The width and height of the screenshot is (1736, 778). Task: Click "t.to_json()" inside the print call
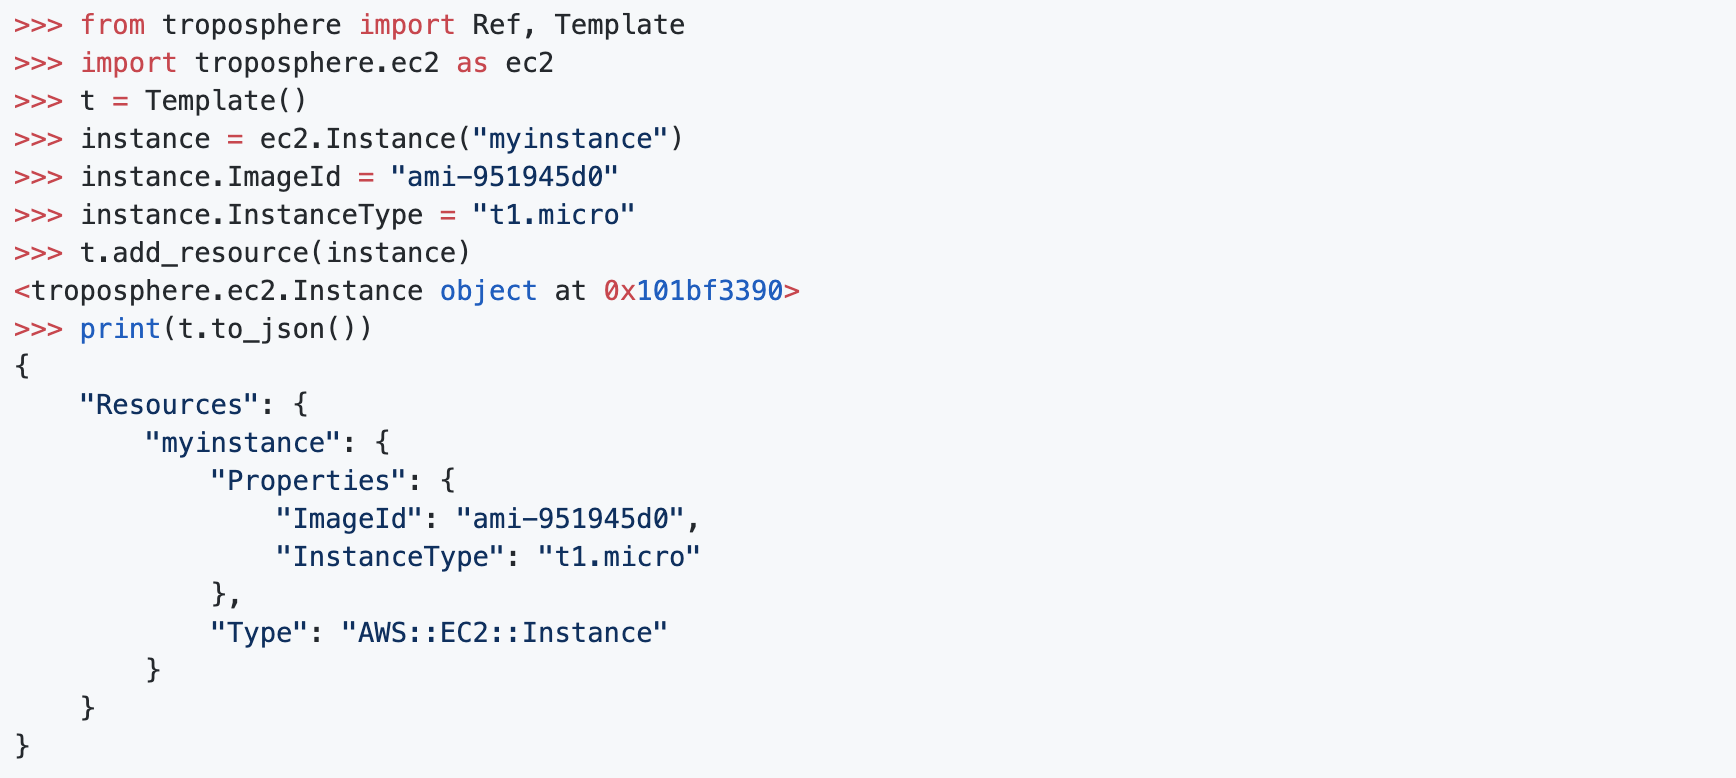(x=267, y=329)
